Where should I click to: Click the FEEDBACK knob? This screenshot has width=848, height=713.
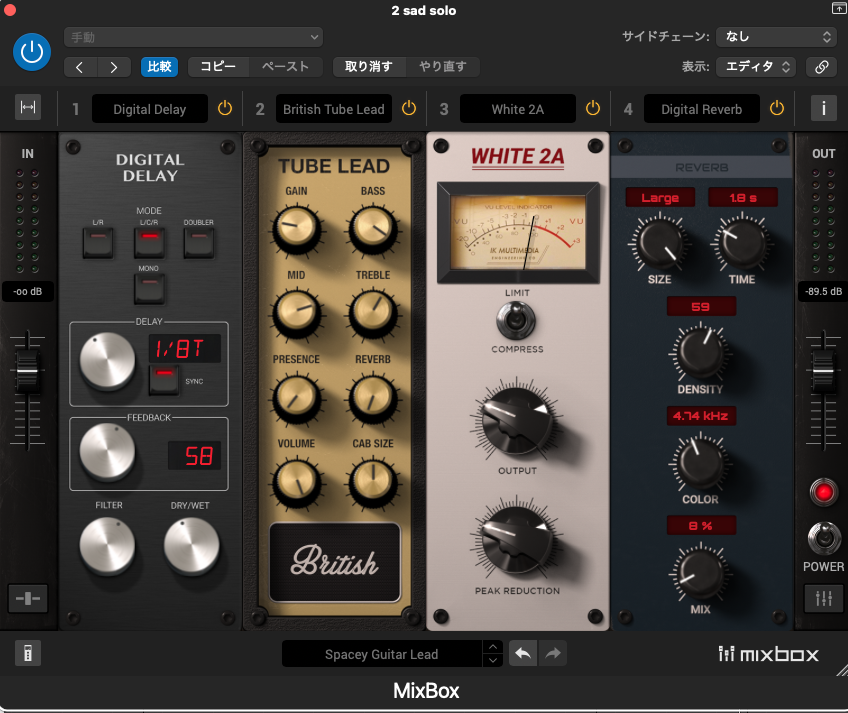pos(107,452)
